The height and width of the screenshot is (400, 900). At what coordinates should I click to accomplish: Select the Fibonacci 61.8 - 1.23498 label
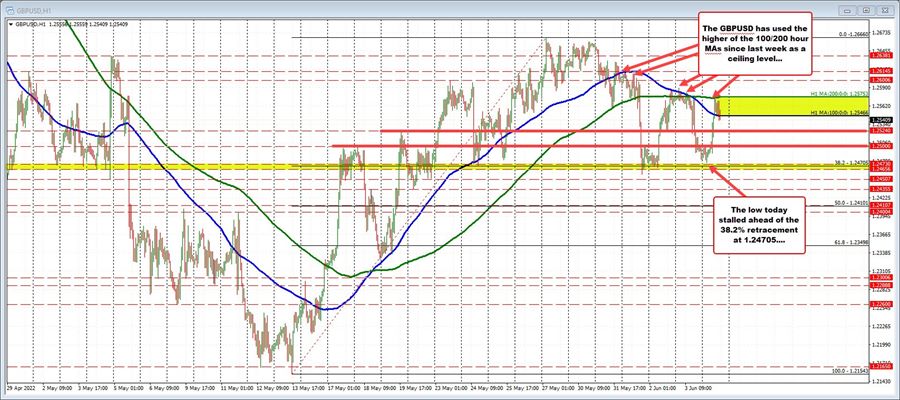(850, 243)
